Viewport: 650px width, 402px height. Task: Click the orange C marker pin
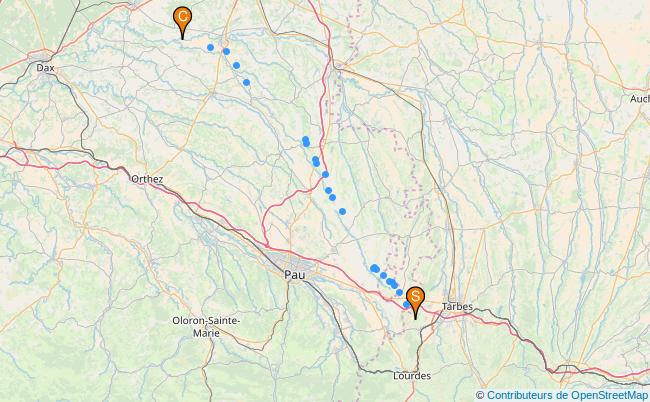pyautogui.click(x=182, y=23)
